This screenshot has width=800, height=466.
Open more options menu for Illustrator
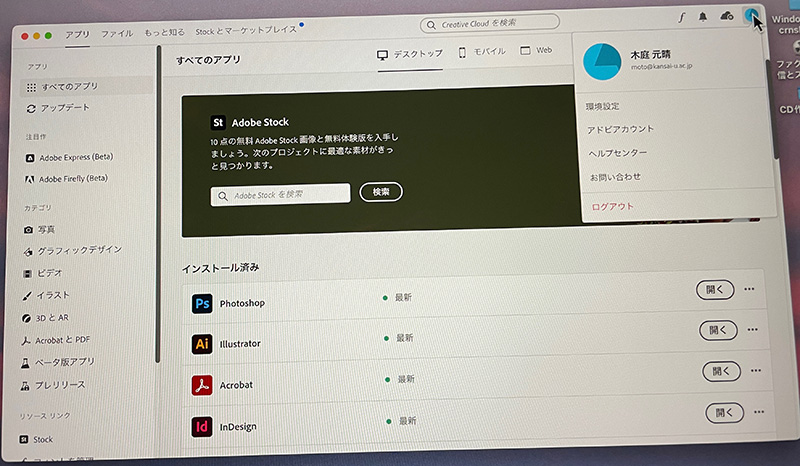[753, 330]
